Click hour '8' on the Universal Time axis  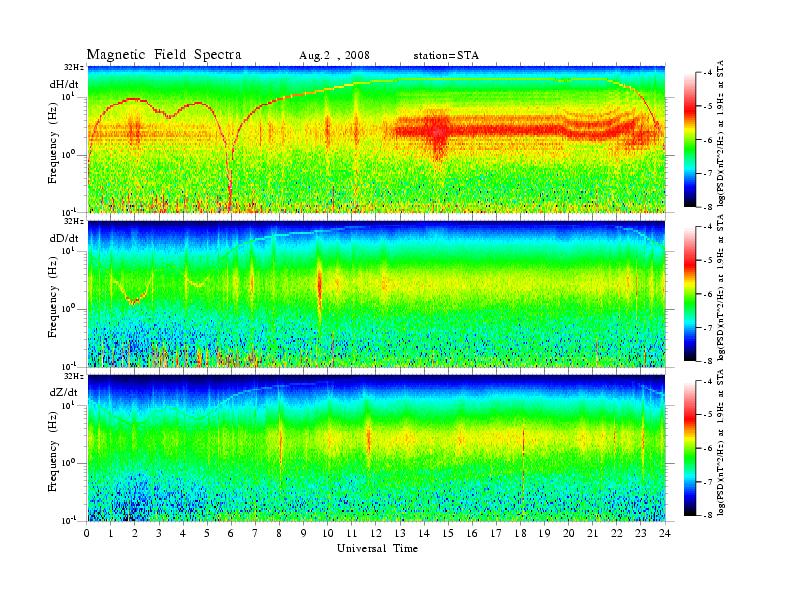point(279,533)
